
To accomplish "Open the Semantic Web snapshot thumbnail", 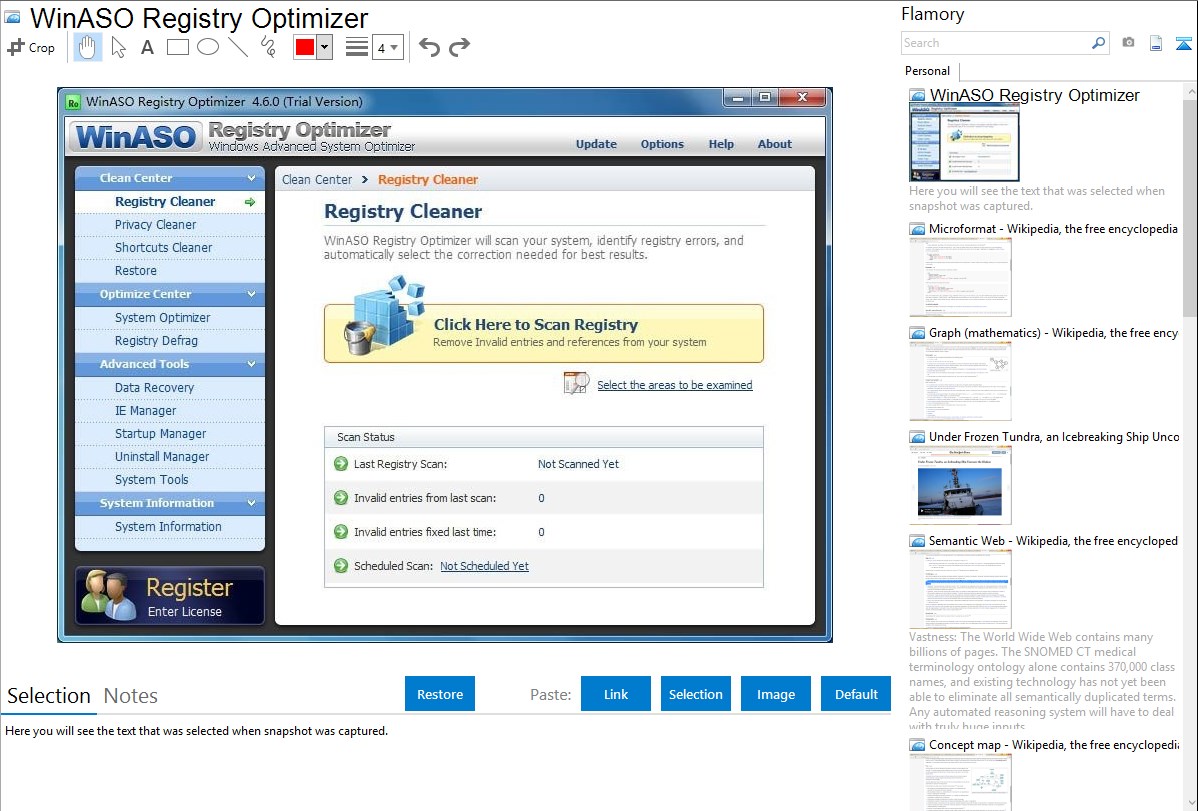I will click(960, 589).
